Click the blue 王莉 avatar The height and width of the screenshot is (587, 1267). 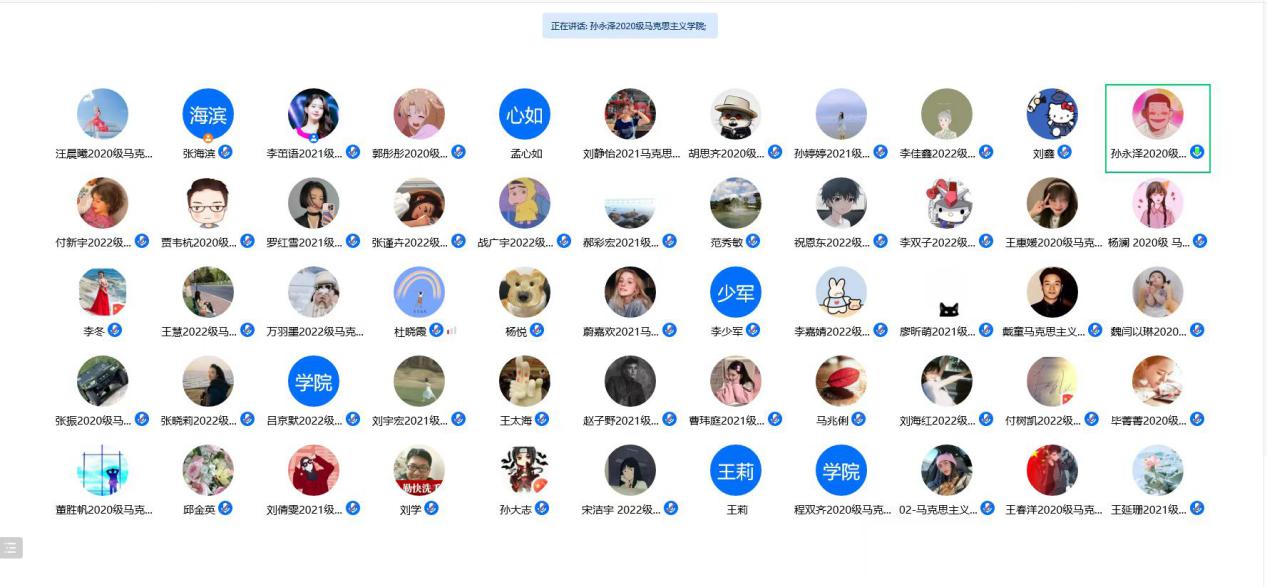click(x=735, y=470)
